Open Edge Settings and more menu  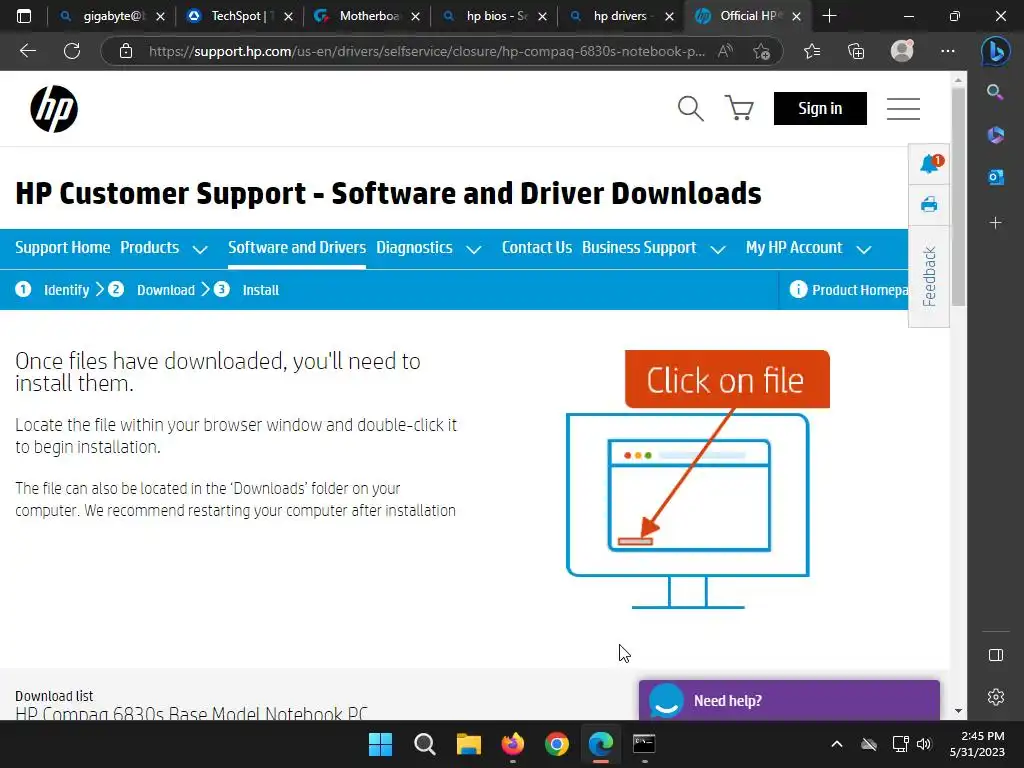coord(948,51)
